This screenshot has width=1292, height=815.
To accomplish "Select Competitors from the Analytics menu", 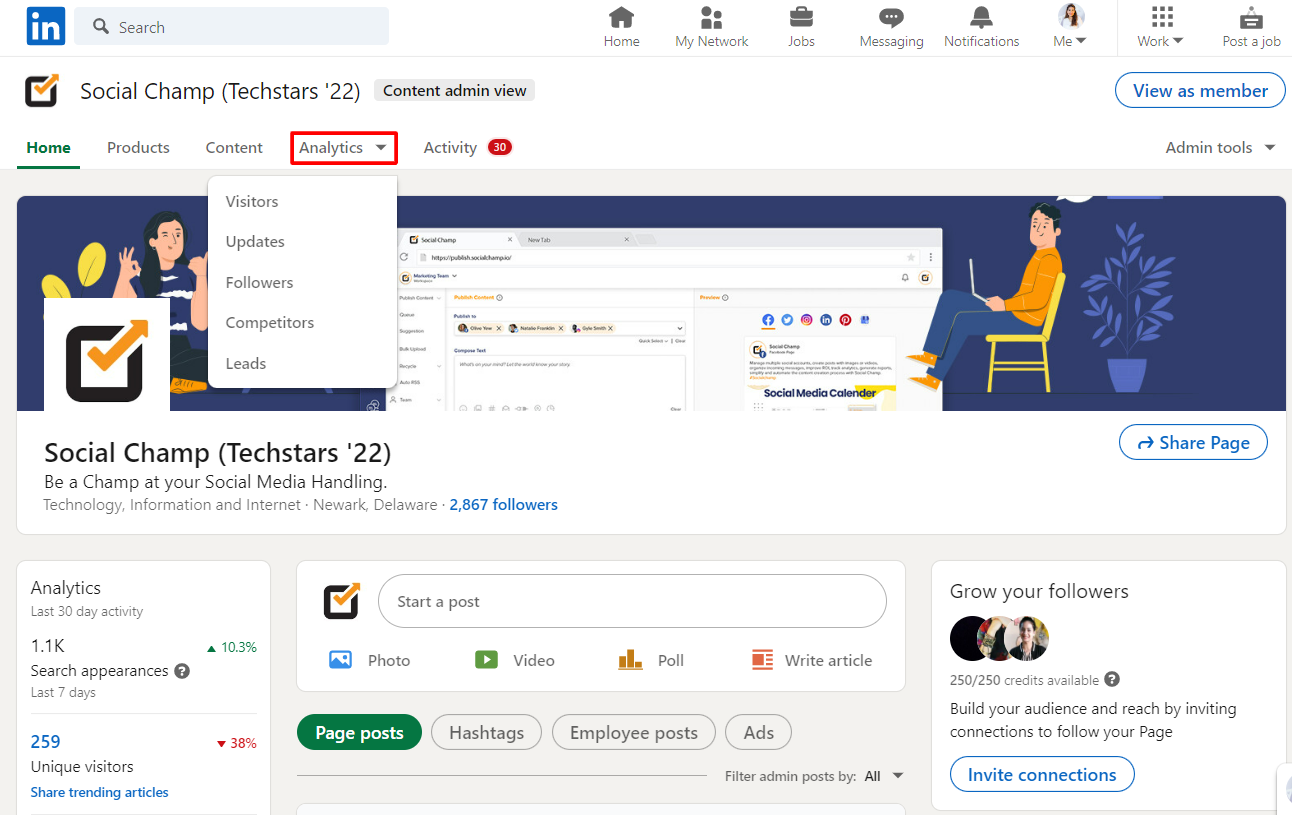I will [x=270, y=322].
